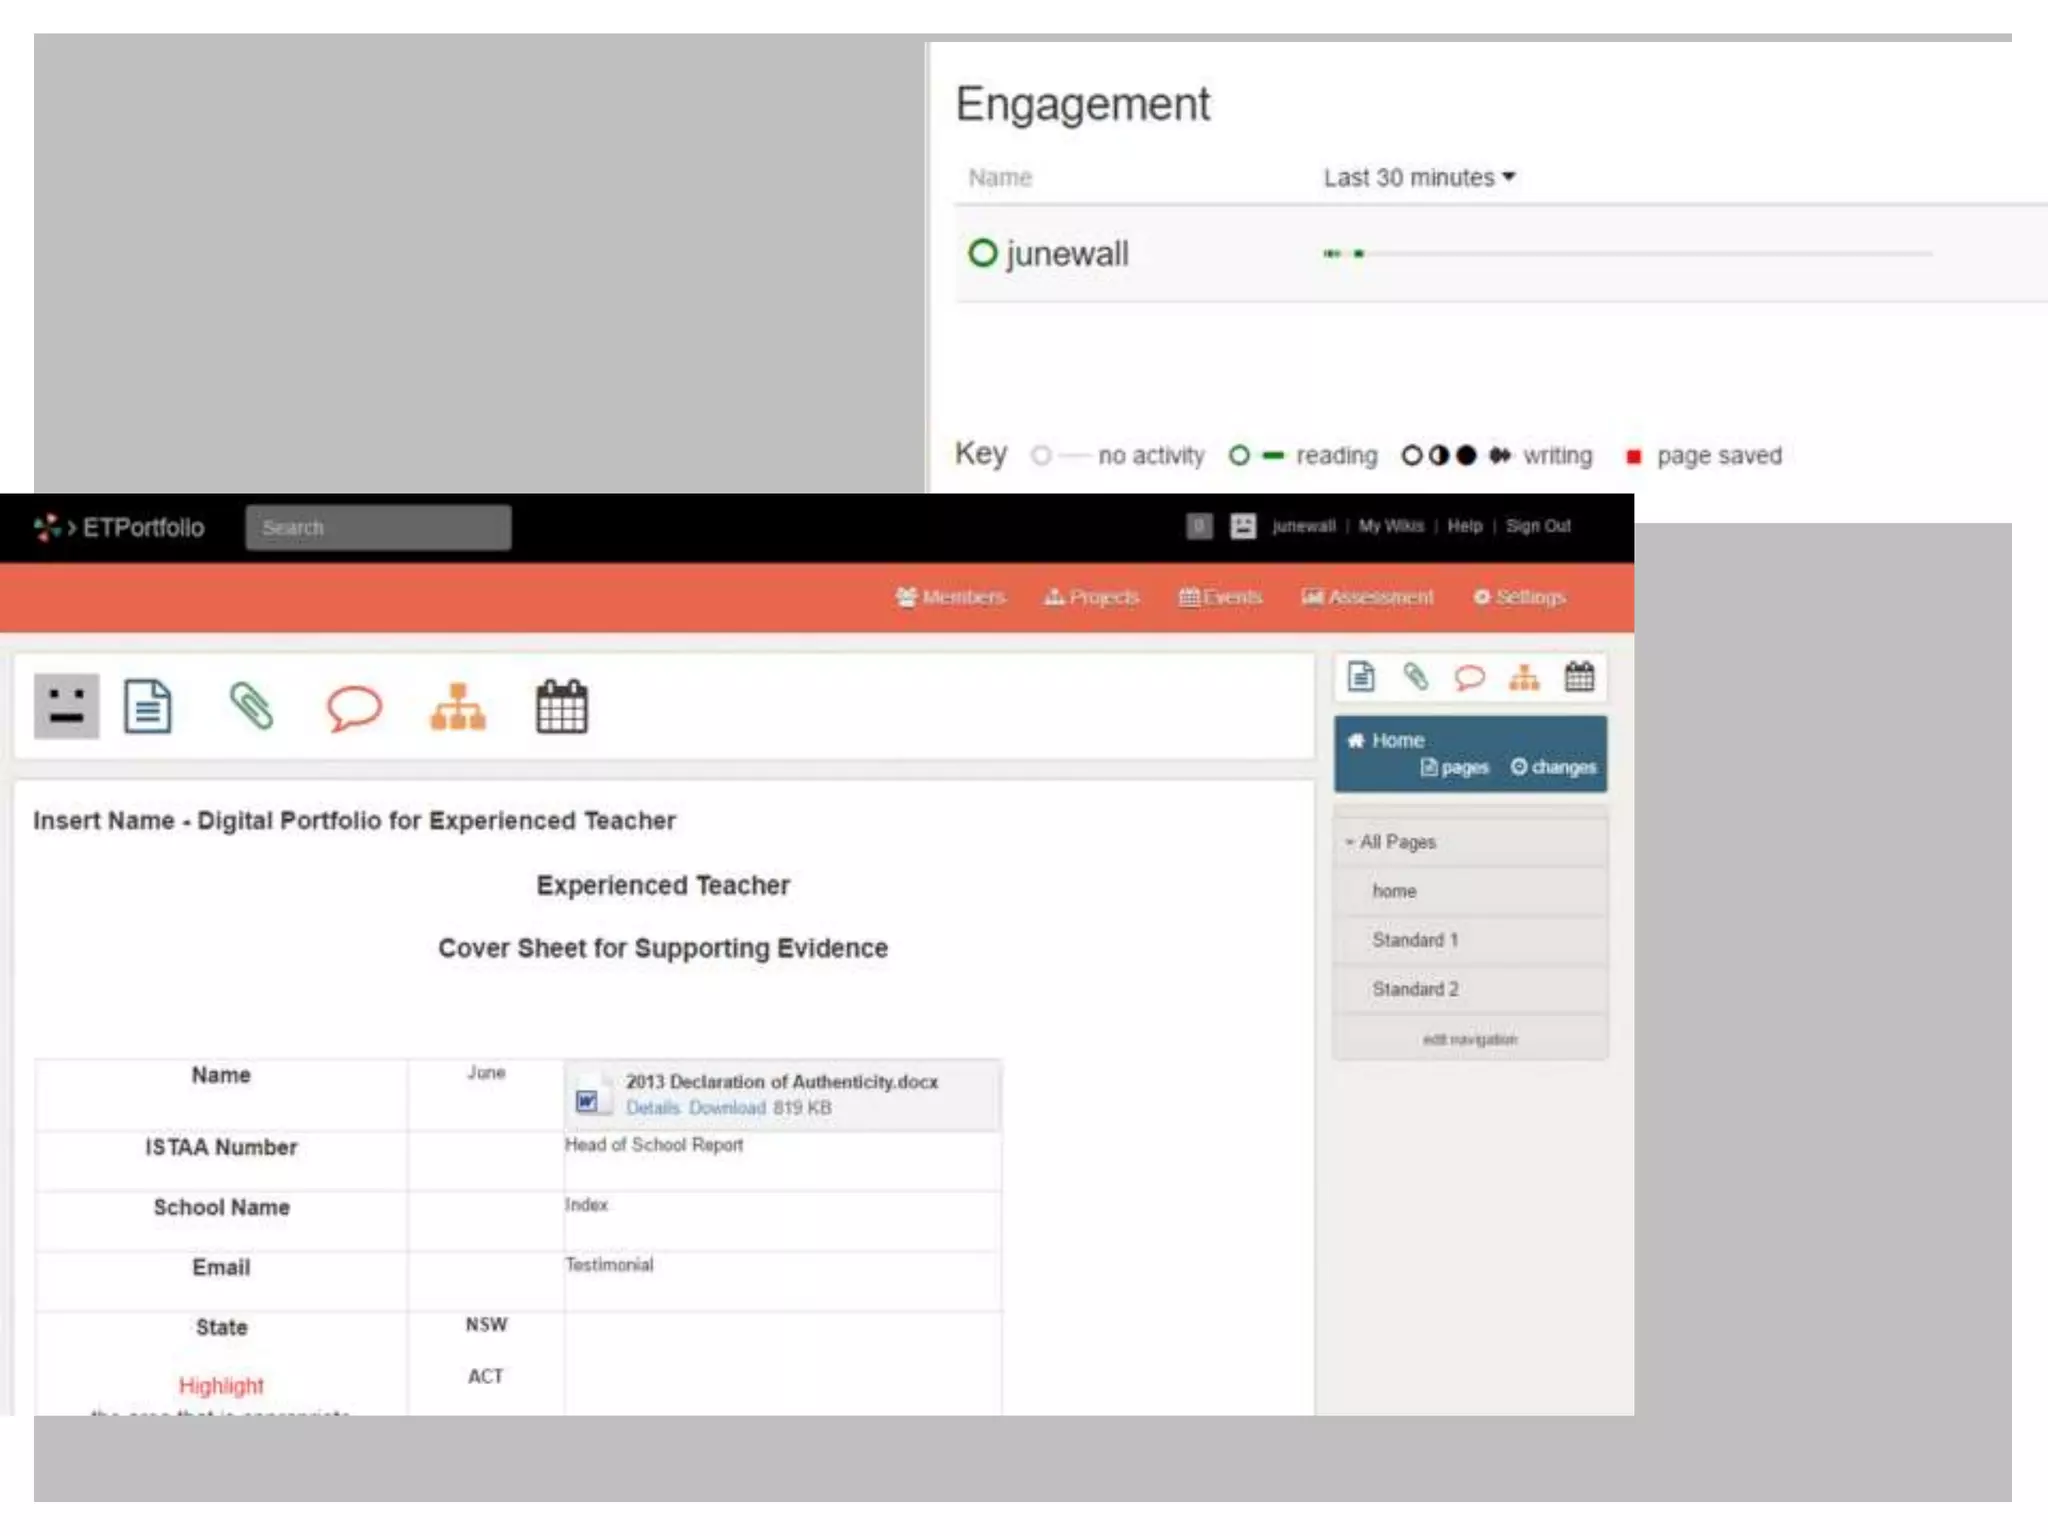
Task: Click the large calendar events icon
Action: point(561,707)
